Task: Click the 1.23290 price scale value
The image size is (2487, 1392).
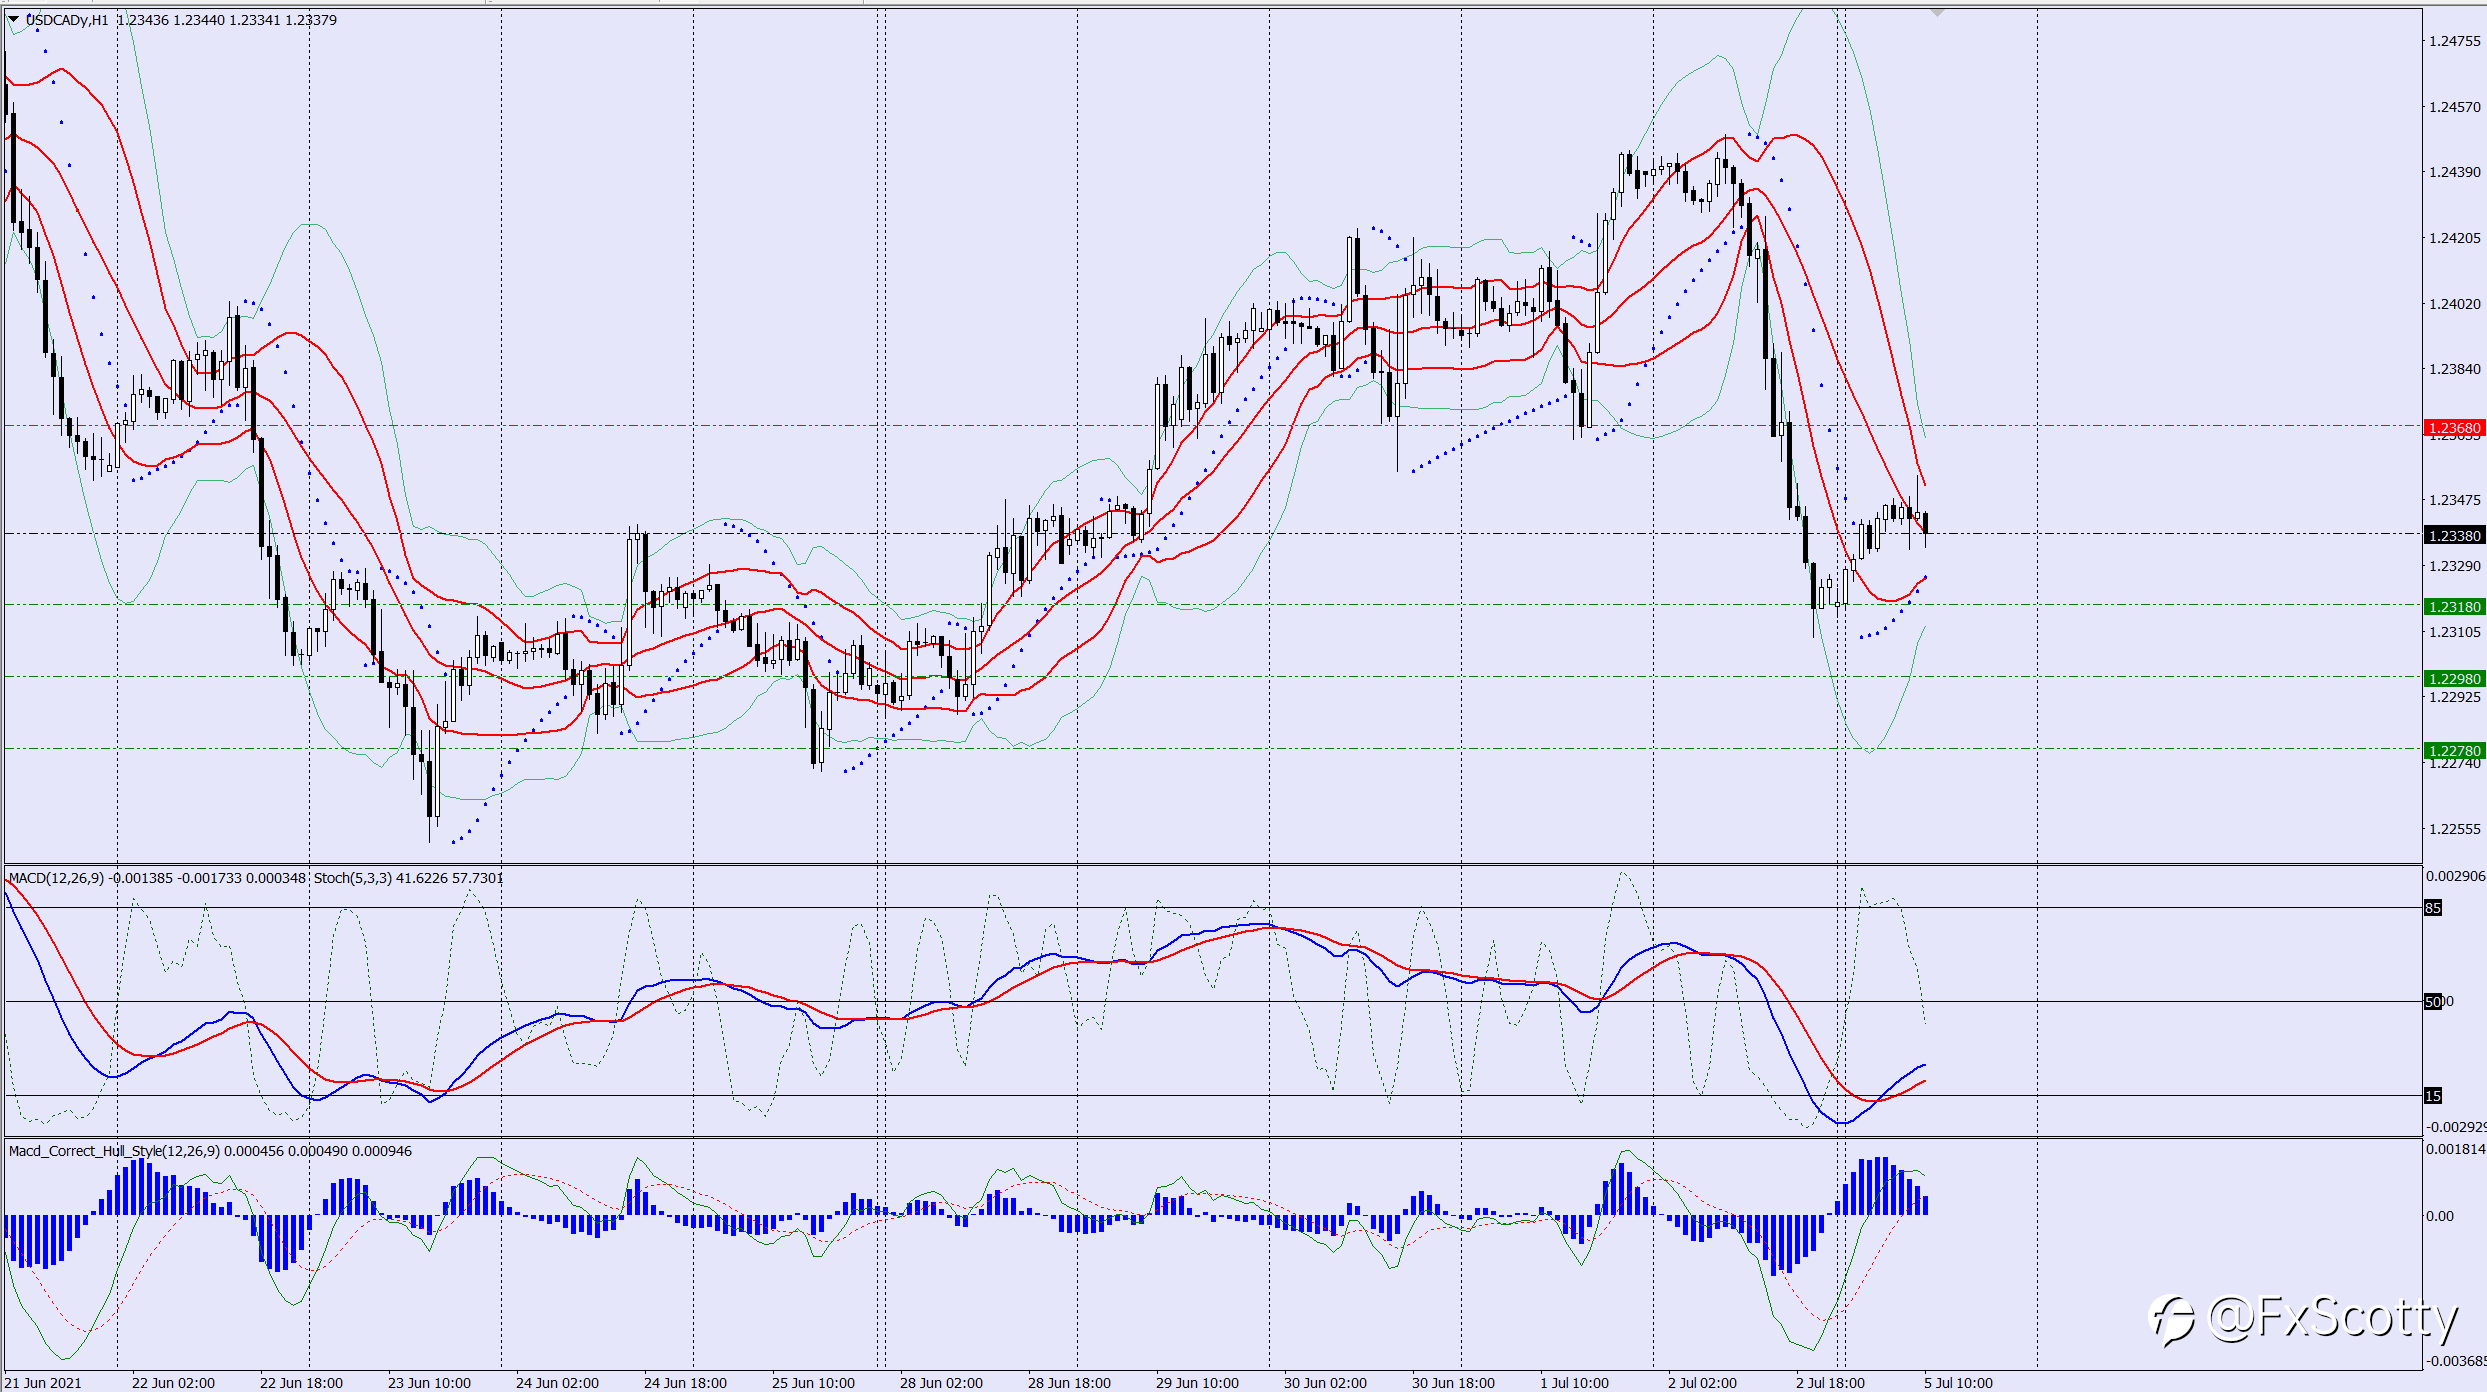Action: [2455, 566]
